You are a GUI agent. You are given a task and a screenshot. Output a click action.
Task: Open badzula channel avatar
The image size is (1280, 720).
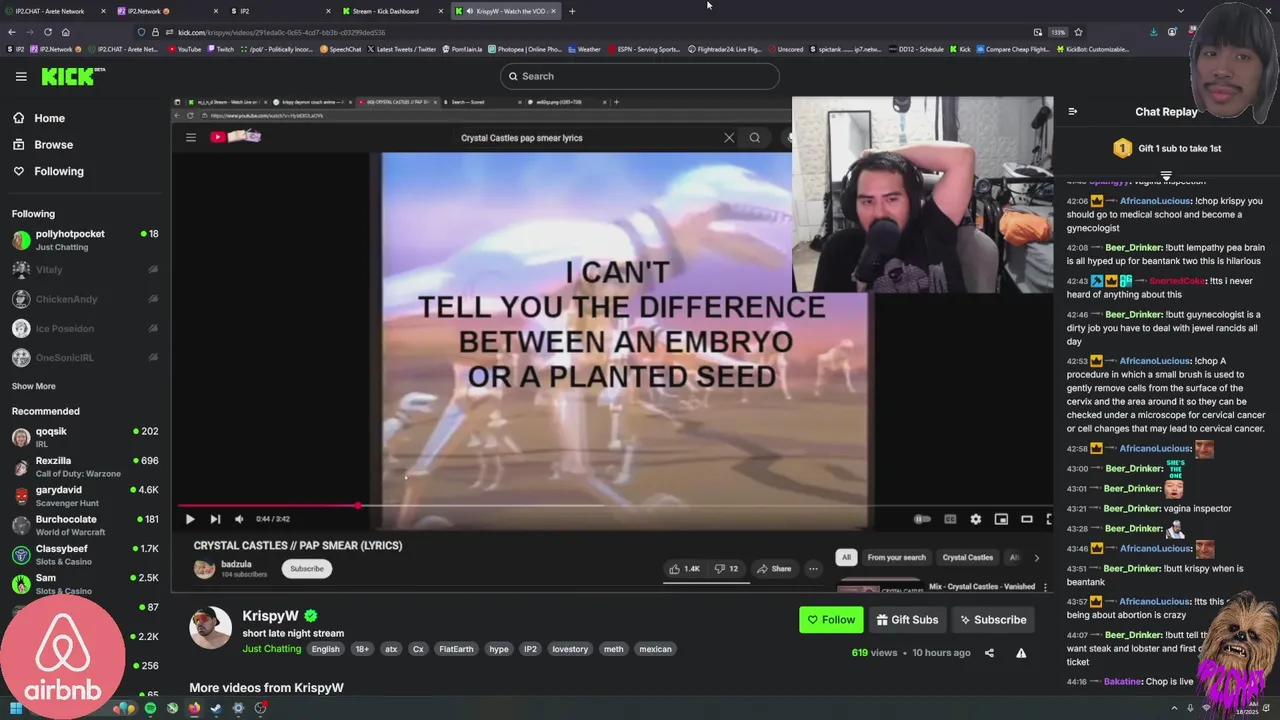pos(204,569)
